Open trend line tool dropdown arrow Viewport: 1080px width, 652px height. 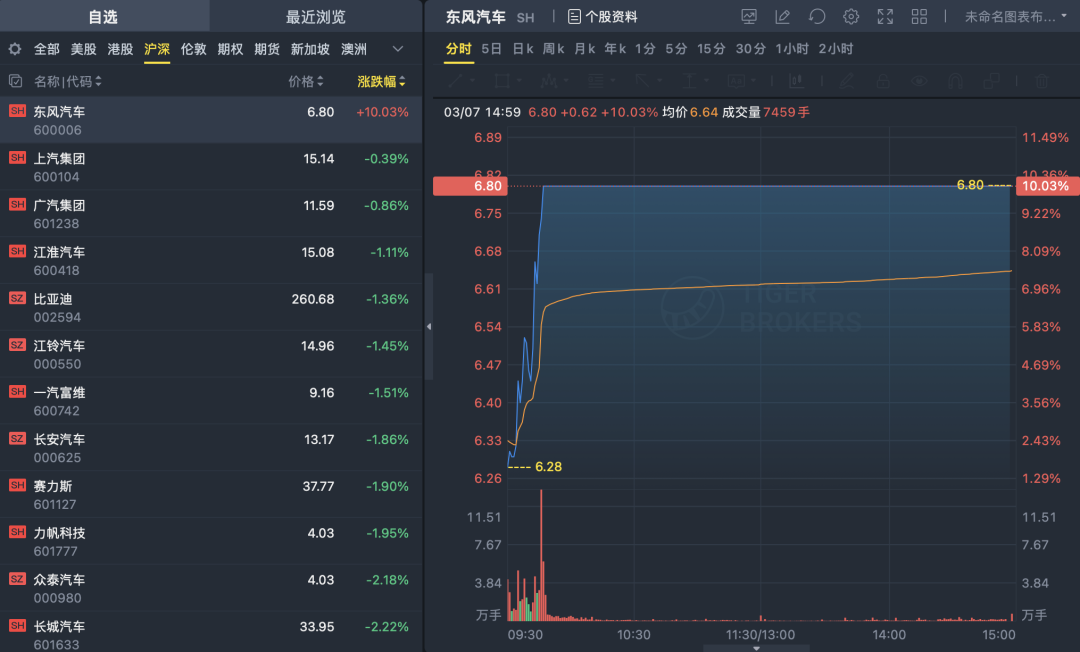472,81
